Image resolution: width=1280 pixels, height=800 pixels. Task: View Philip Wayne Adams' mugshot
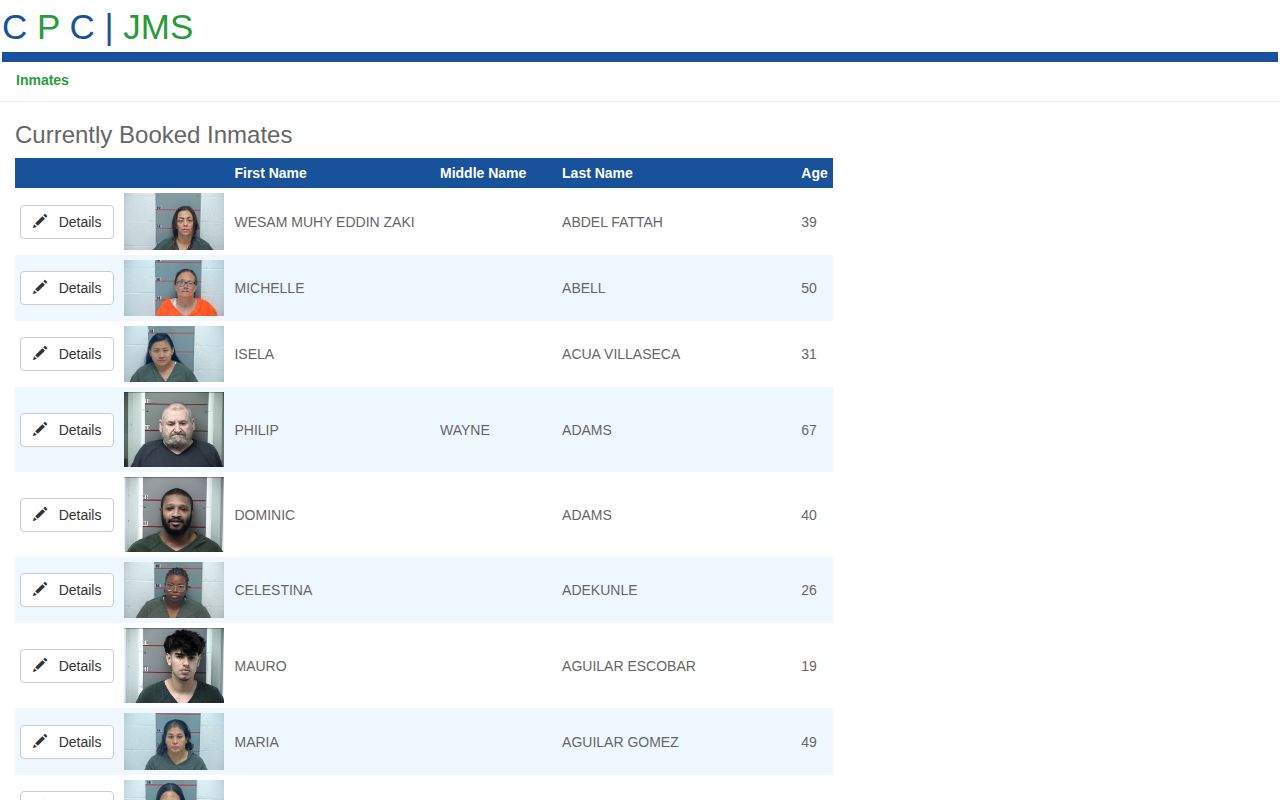[x=174, y=429]
